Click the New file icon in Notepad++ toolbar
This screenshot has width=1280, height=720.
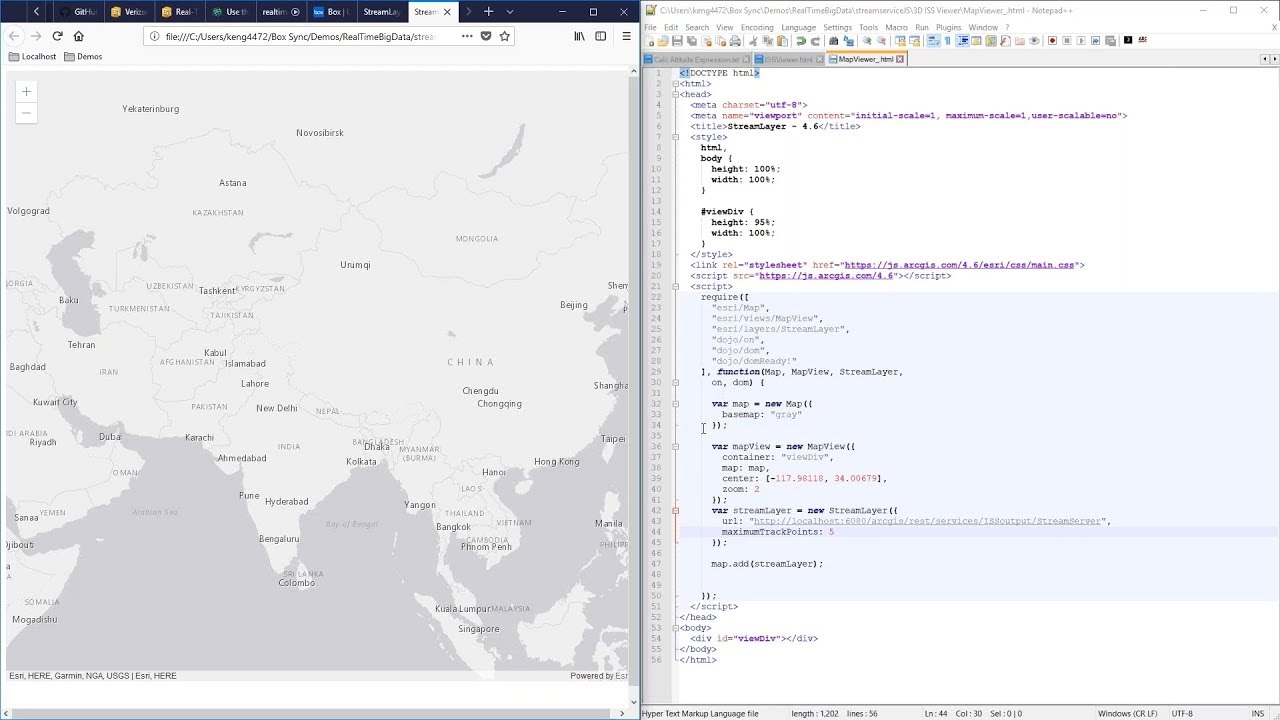pyautogui.click(x=650, y=41)
